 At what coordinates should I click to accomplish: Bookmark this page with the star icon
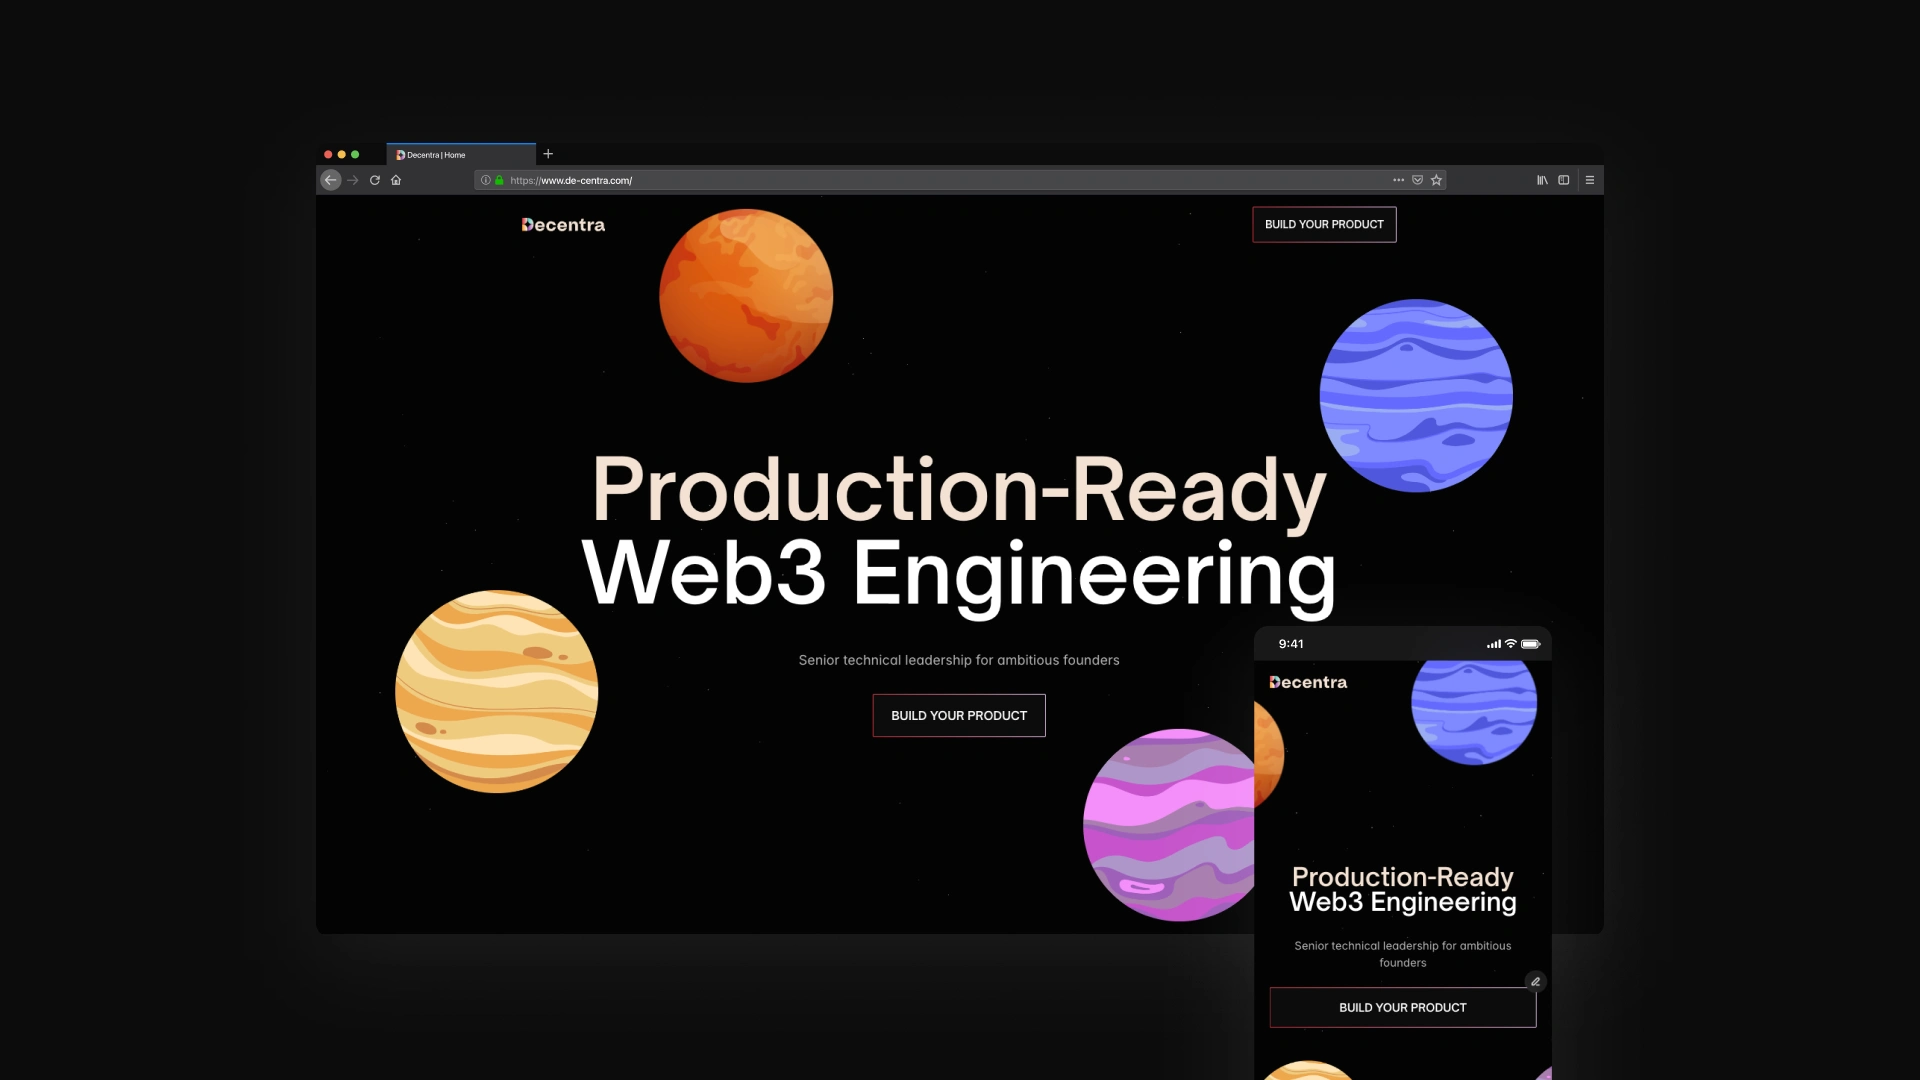[1436, 180]
